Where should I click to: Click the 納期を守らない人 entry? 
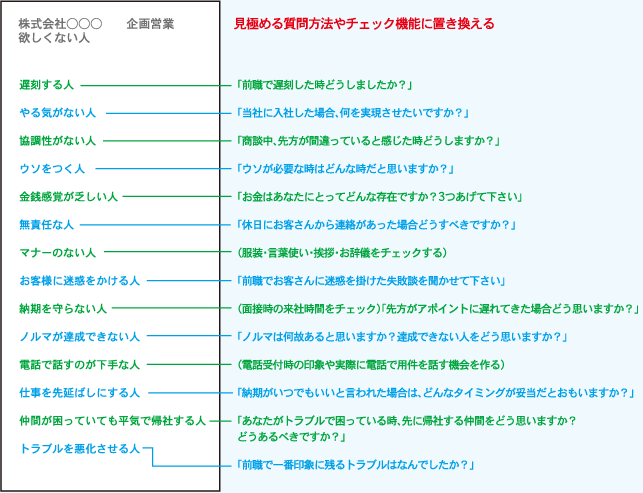click(63, 308)
